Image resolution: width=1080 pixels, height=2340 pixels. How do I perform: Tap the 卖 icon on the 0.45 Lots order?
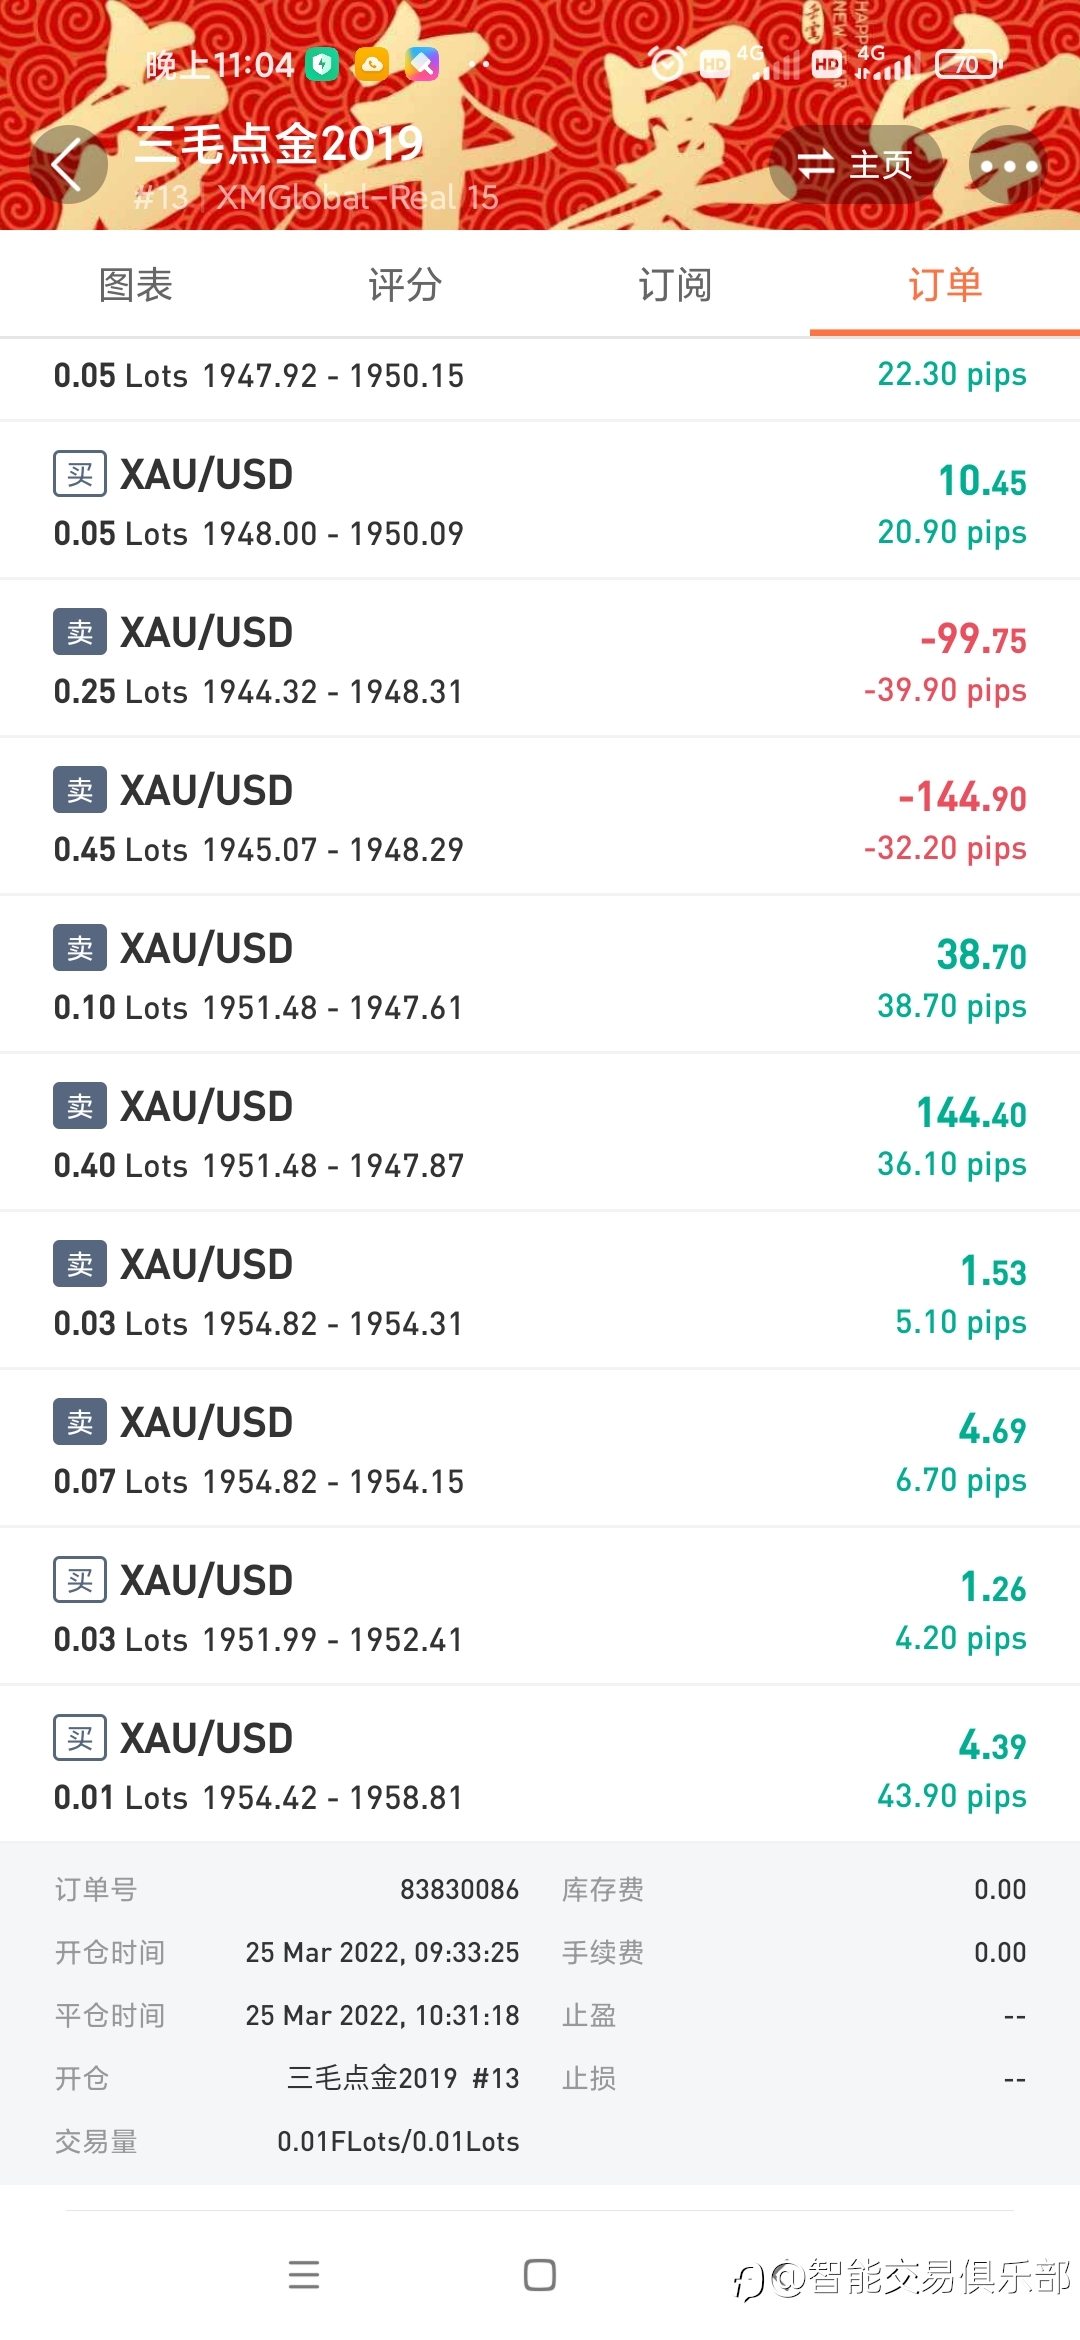tap(80, 790)
